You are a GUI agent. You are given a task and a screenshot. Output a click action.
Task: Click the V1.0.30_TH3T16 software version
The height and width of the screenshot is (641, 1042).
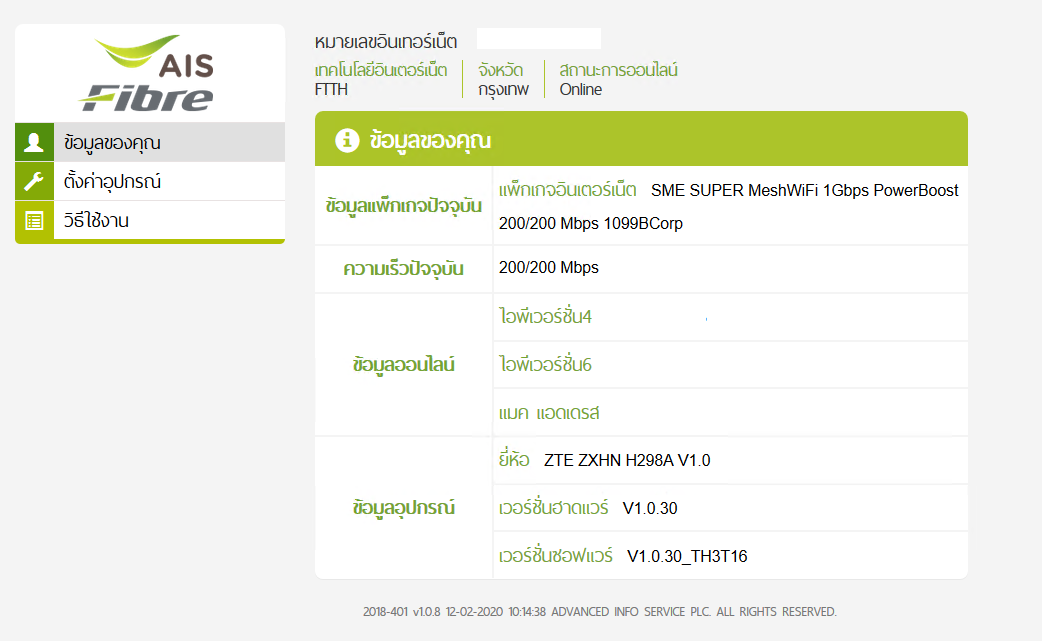tap(687, 557)
